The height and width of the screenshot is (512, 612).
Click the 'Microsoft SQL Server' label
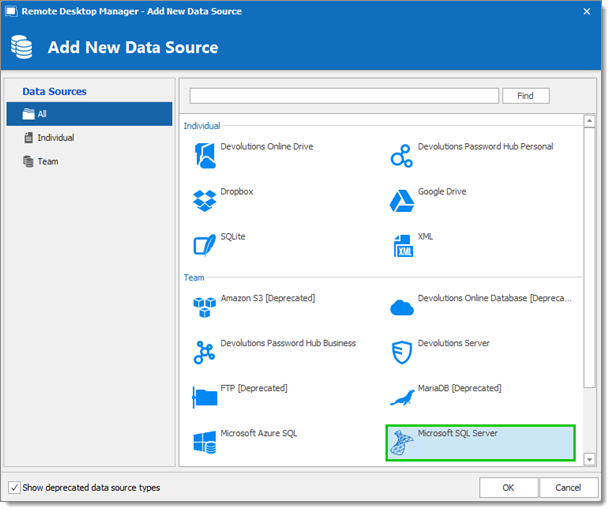point(458,434)
